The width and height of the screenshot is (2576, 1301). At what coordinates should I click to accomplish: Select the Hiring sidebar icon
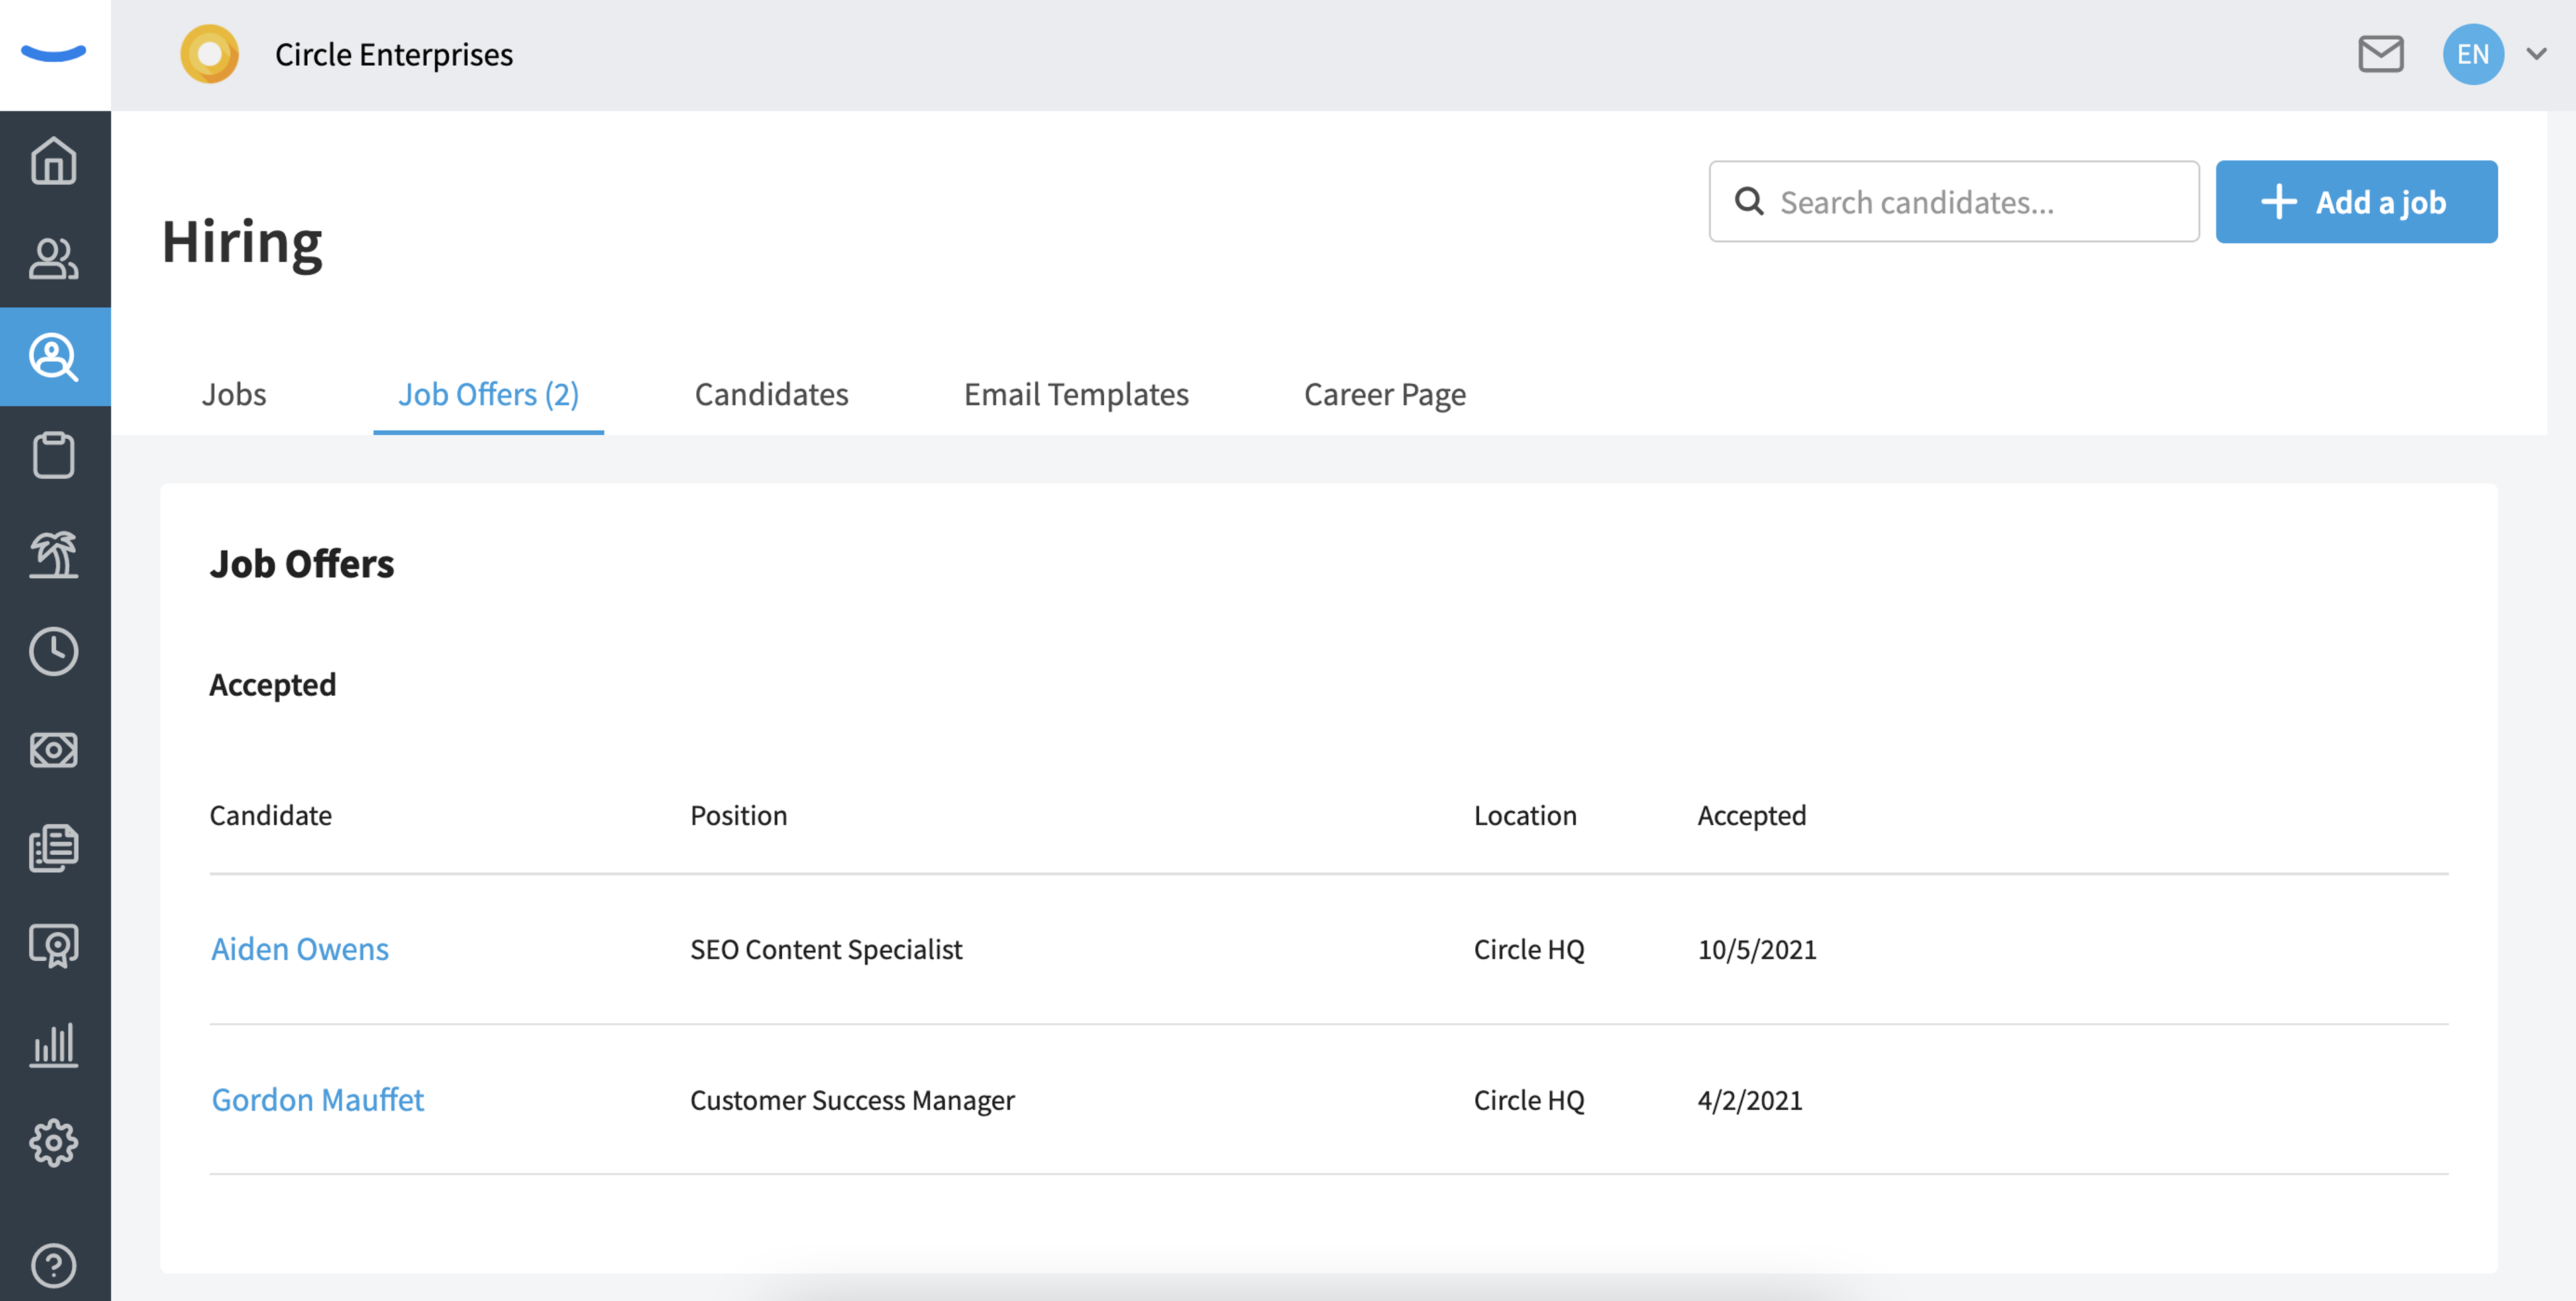(54, 357)
